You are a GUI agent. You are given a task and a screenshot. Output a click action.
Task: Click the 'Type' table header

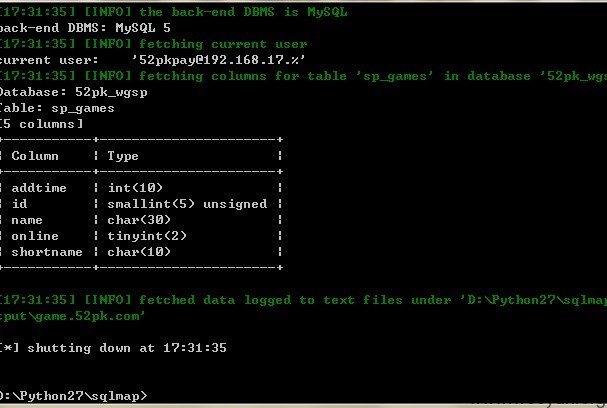click(123, 156)
